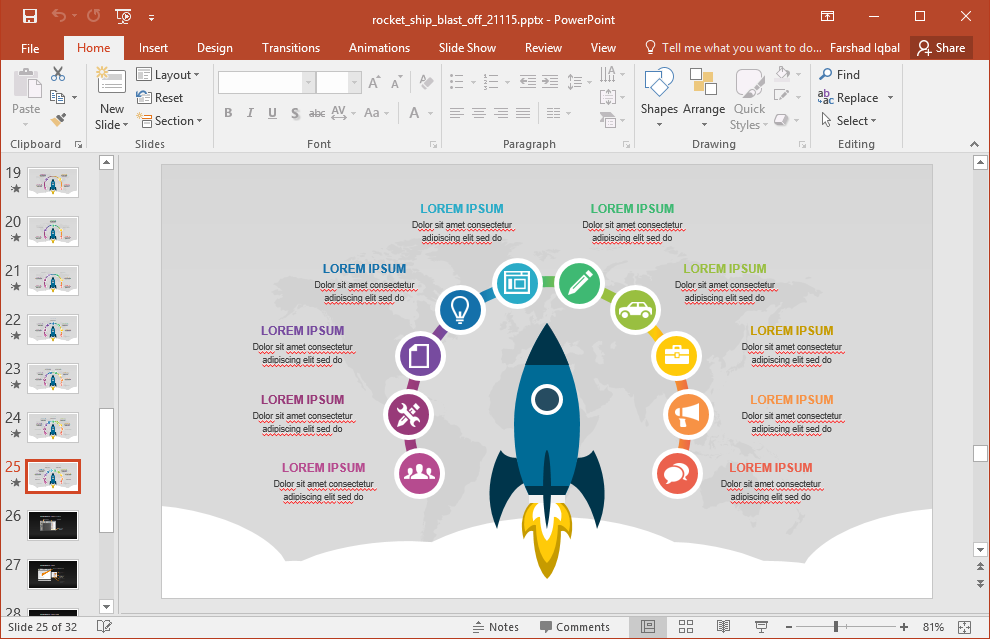Open the Animations tab

379,48
